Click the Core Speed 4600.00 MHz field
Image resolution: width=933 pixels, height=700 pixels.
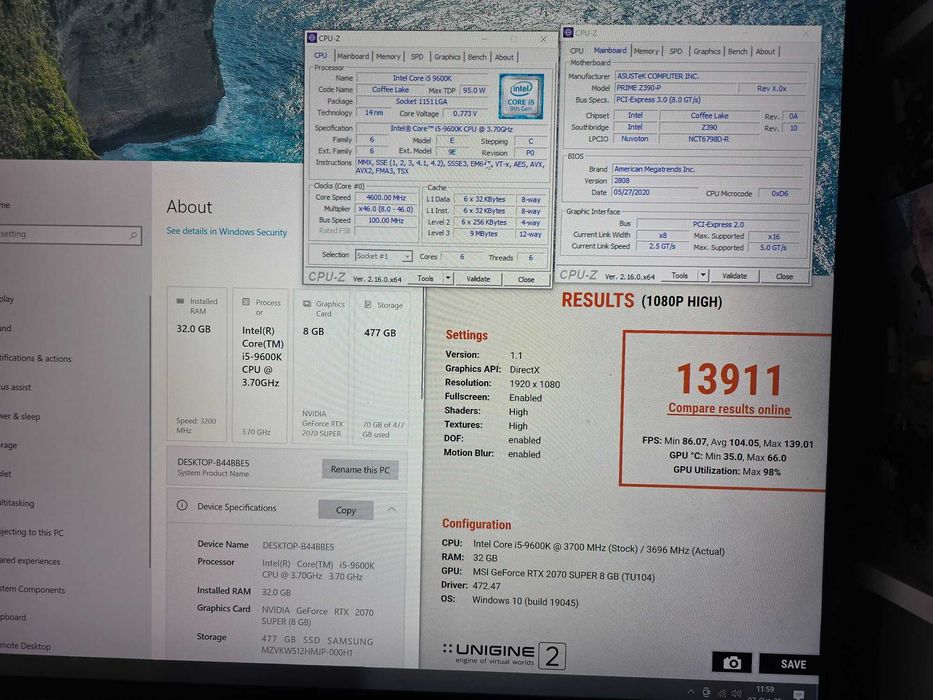click(385, 197)
